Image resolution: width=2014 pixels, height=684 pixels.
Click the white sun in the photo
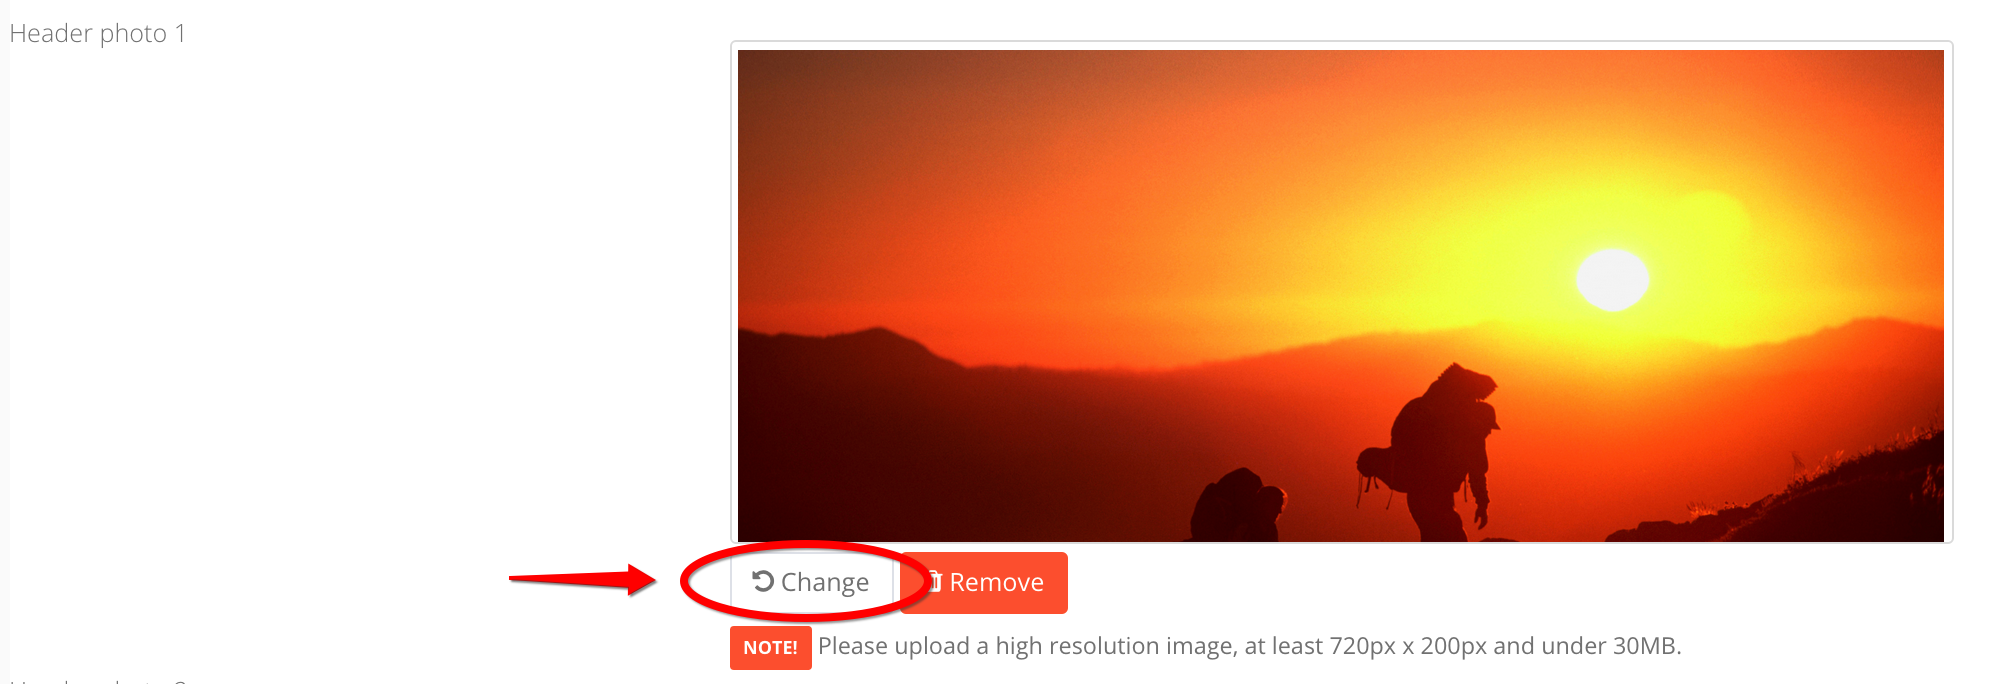coord(1612,280)
